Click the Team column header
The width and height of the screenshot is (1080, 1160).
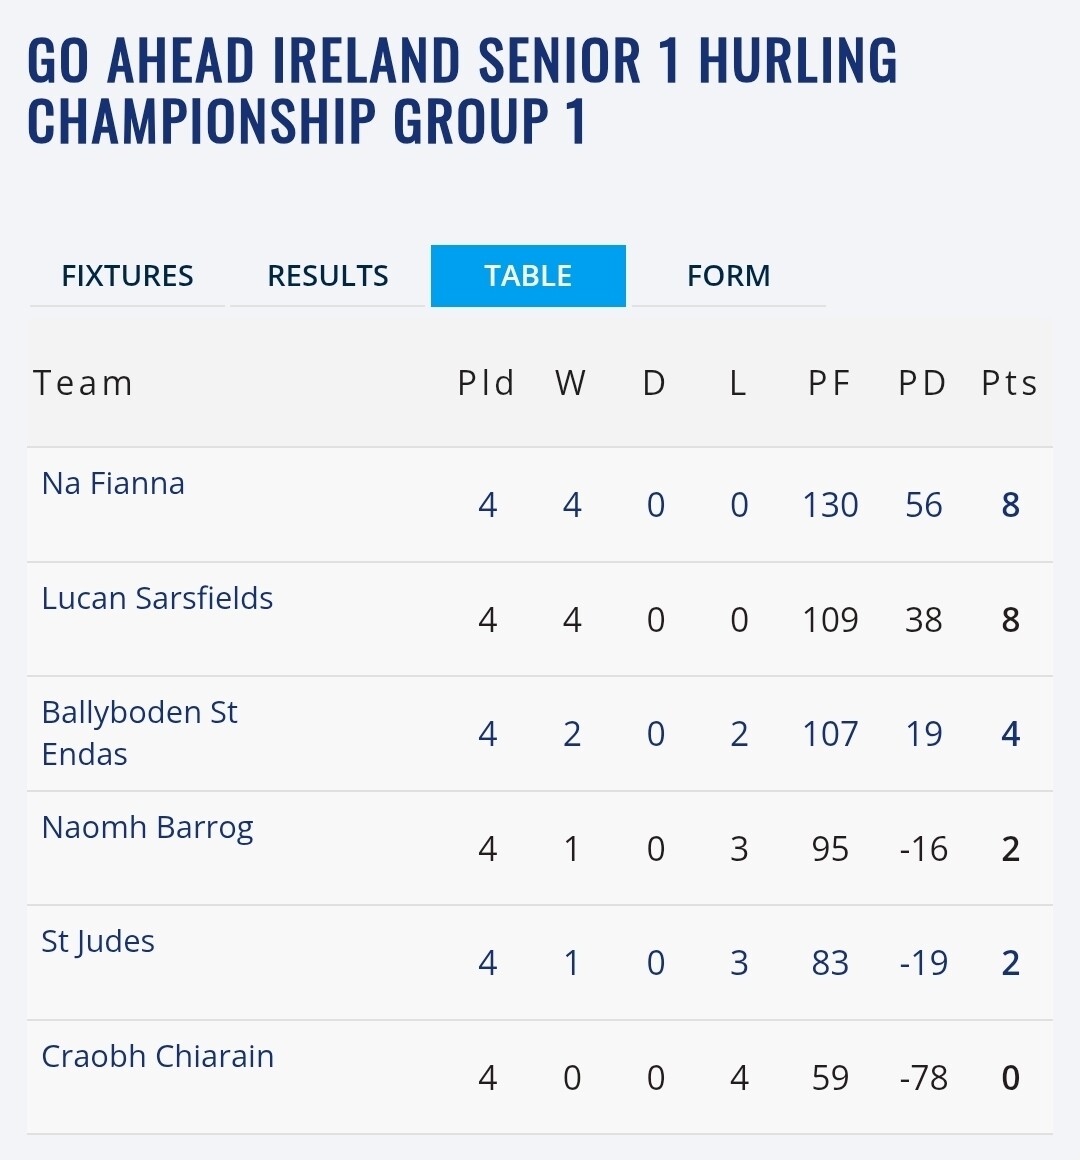point(83,384)
